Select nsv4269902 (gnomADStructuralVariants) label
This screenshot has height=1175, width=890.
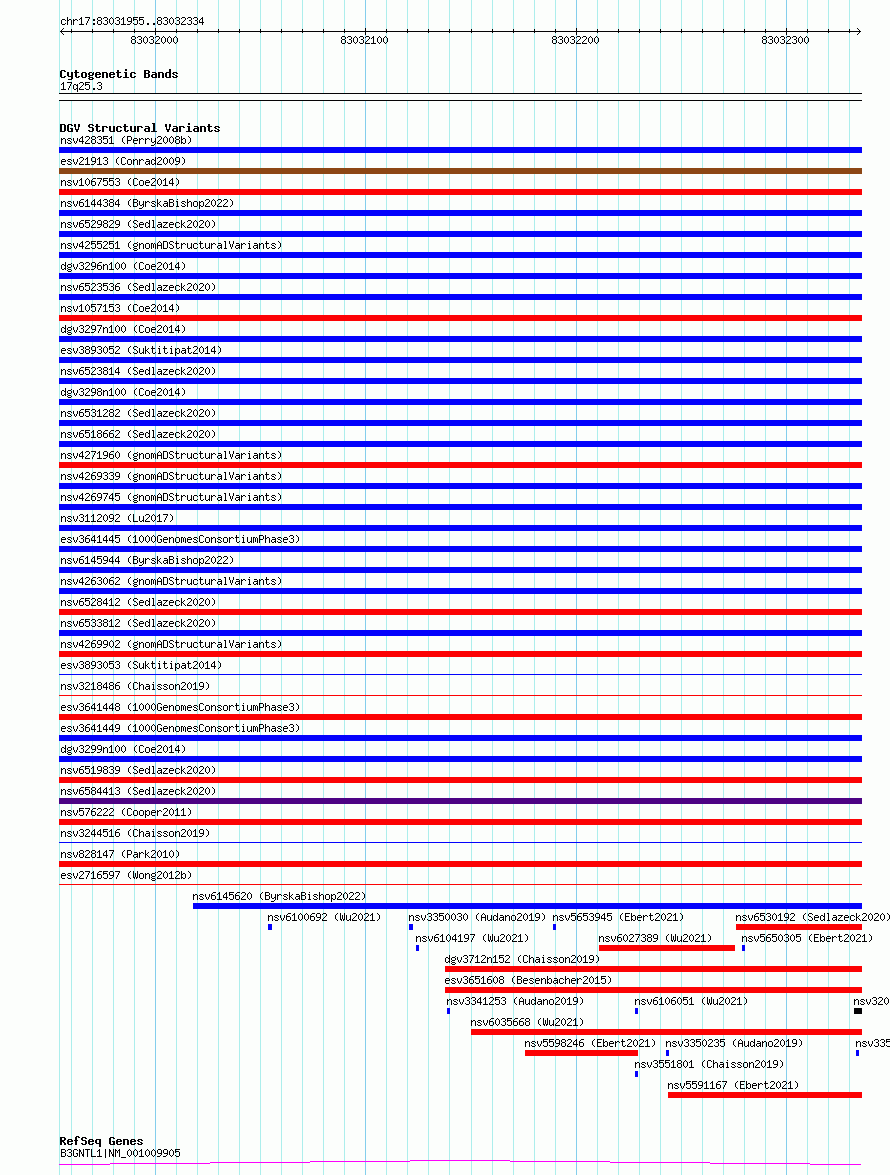coord(171,644)
